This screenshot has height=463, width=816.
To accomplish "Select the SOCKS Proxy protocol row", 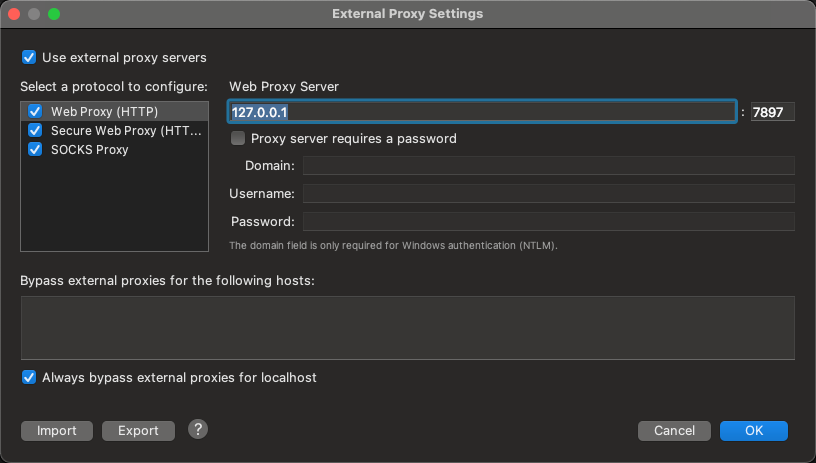I will pos(114,150).
